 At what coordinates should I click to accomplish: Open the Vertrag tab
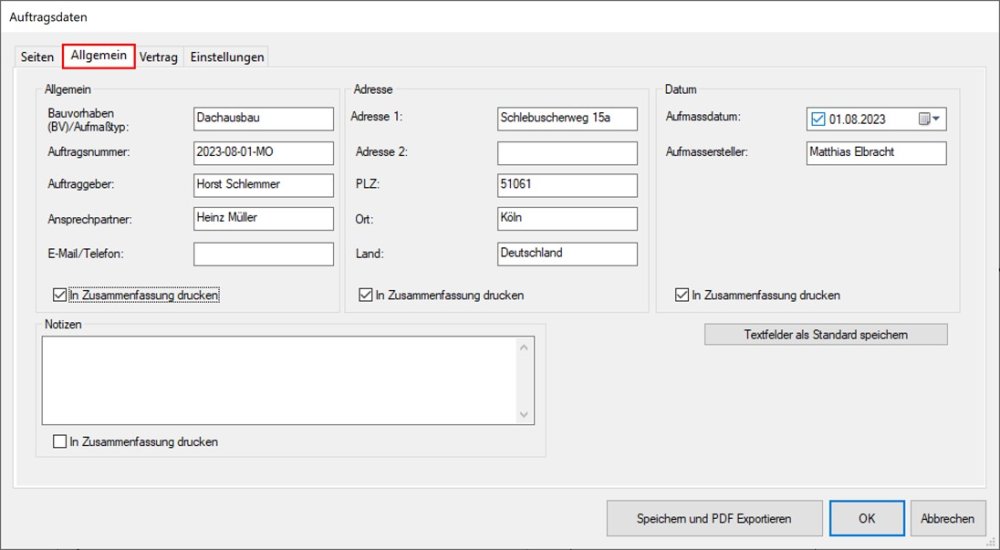click(158, 57)
